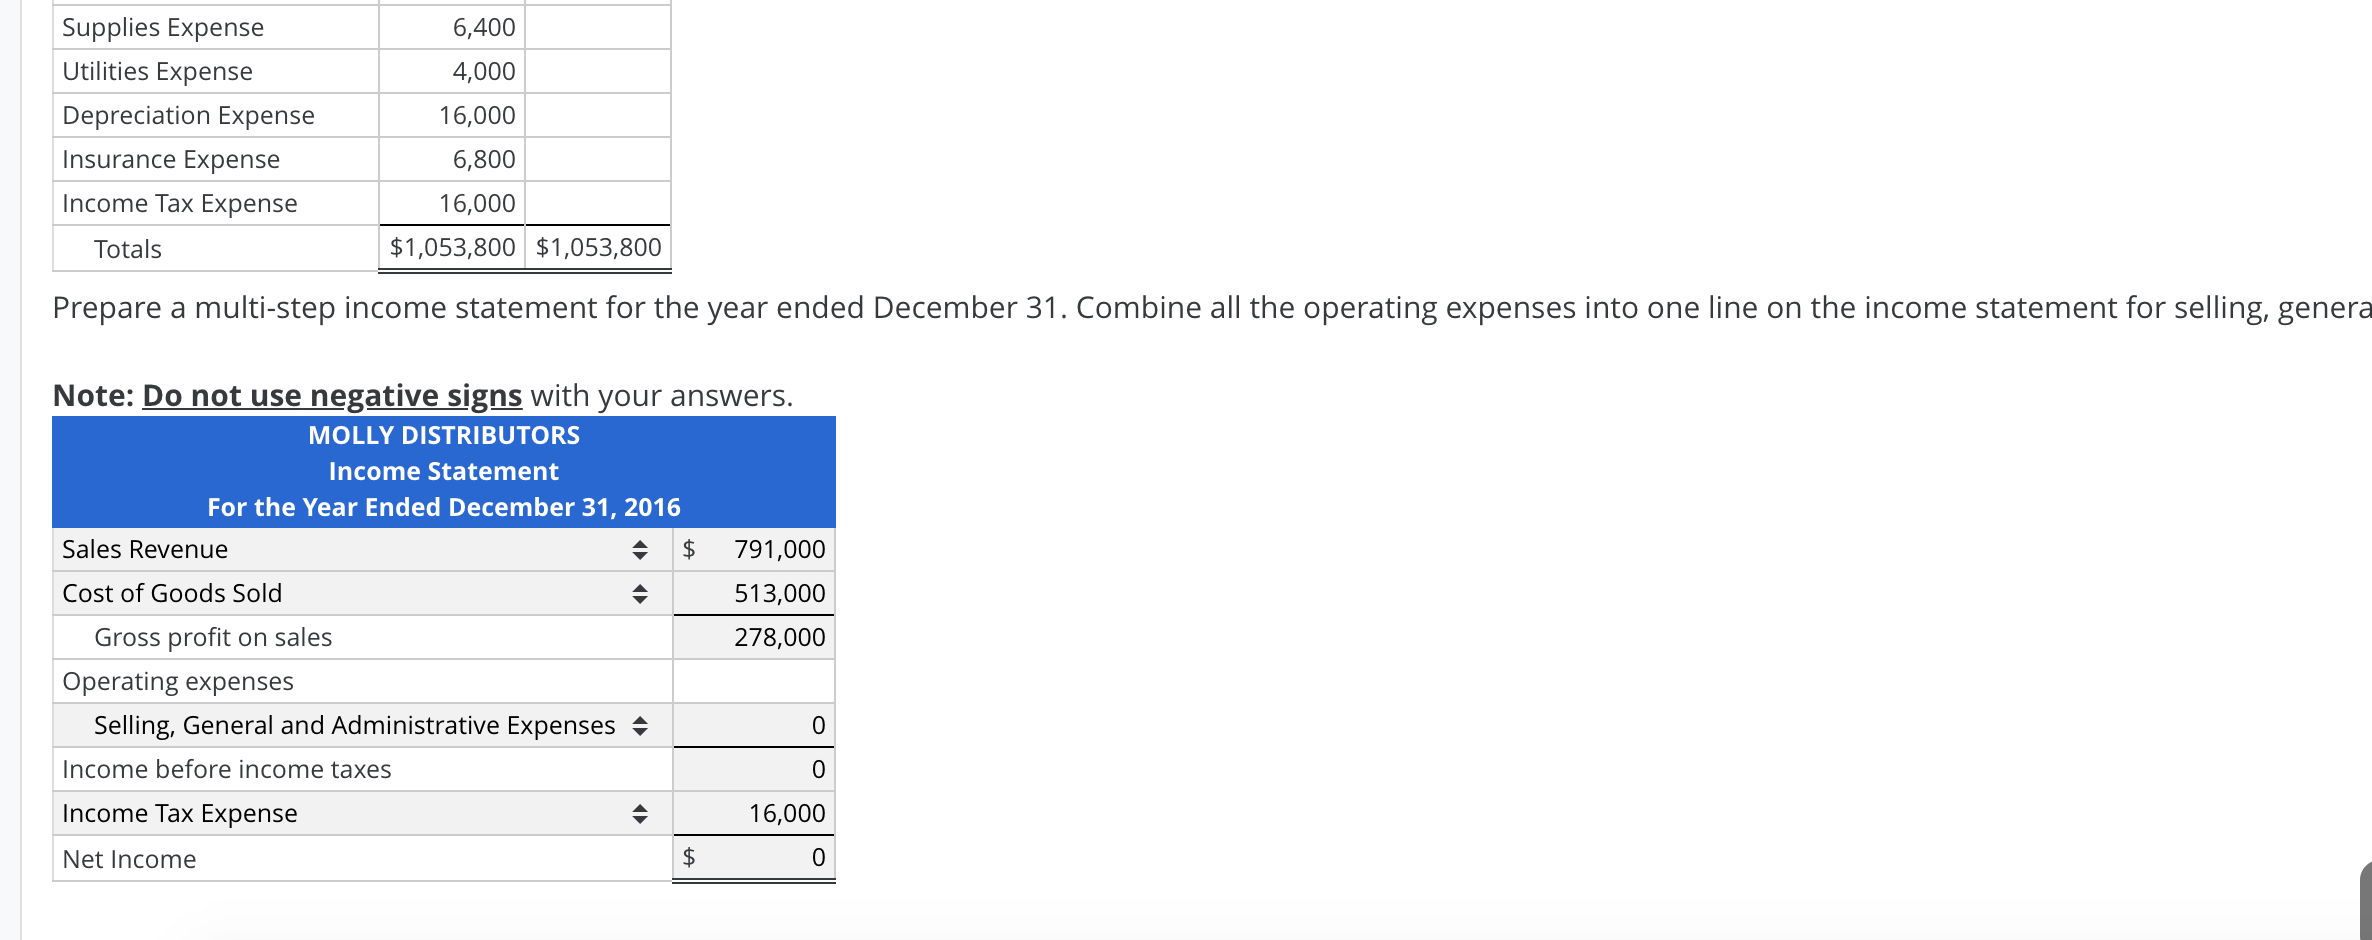
Task: Click the Totals row label in trial balance
Action: (x=127, y=249)
